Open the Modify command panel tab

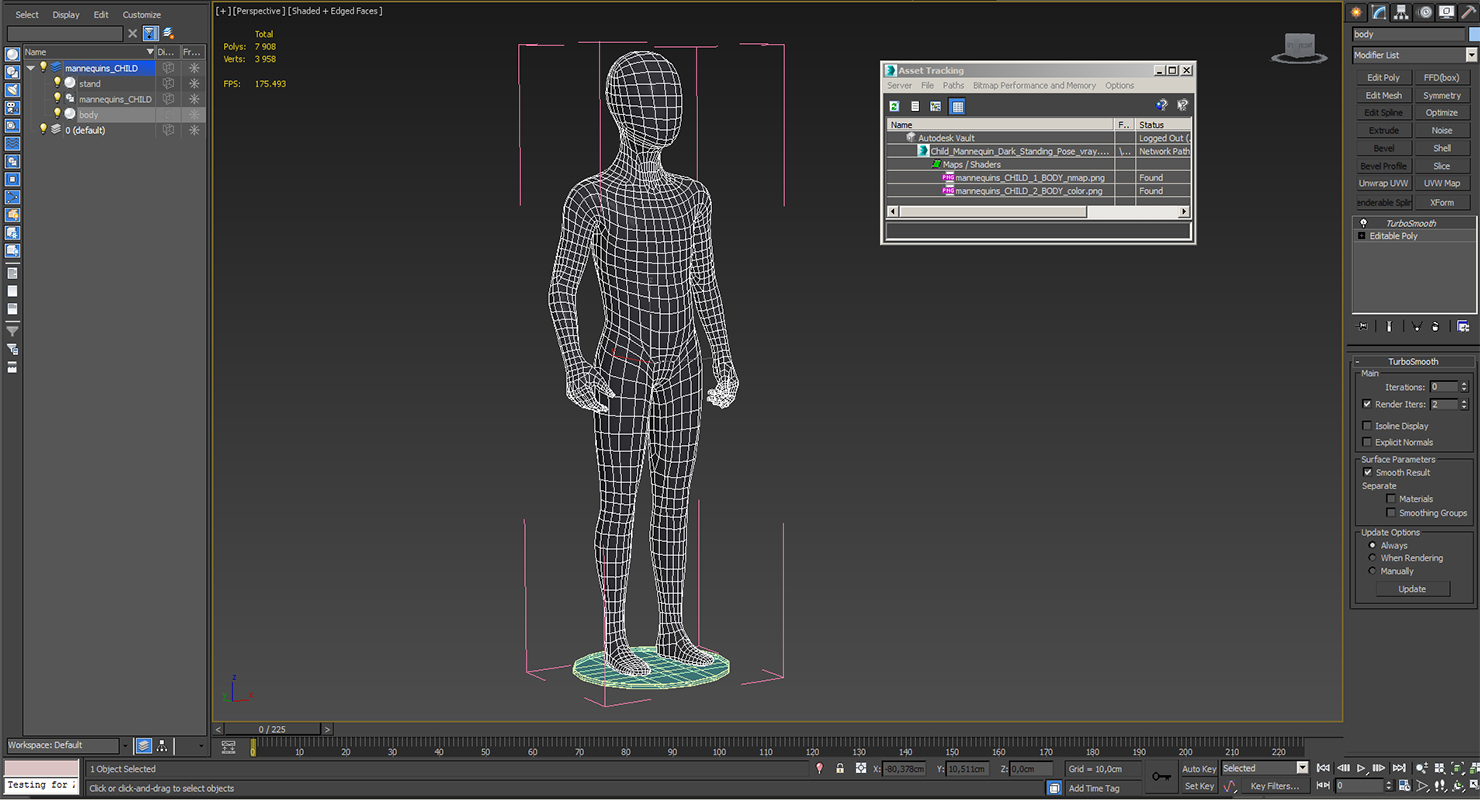click(x=1379, y=12)
